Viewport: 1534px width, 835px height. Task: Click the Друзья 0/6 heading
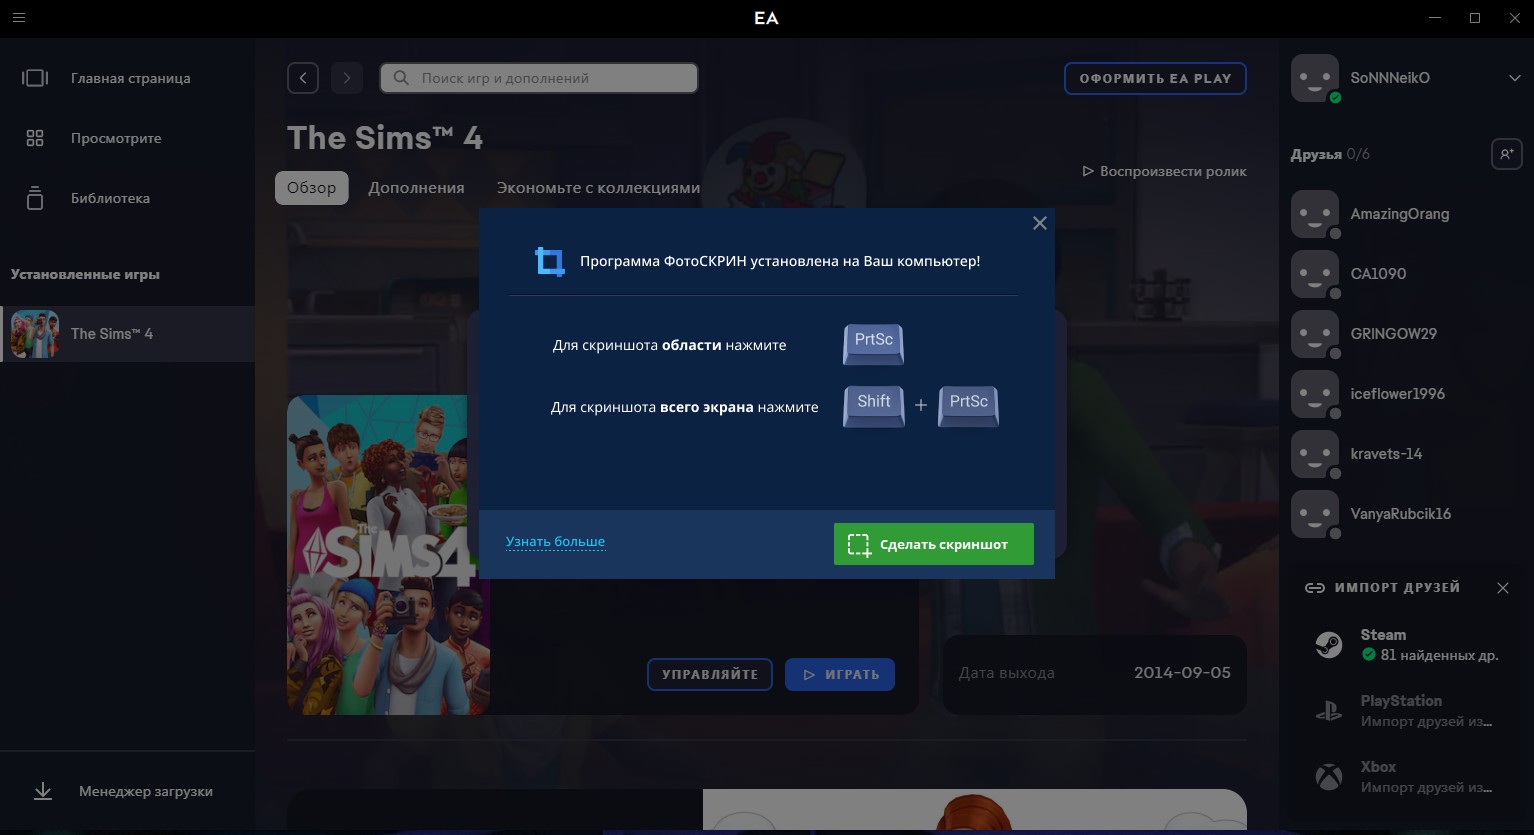1330,154
